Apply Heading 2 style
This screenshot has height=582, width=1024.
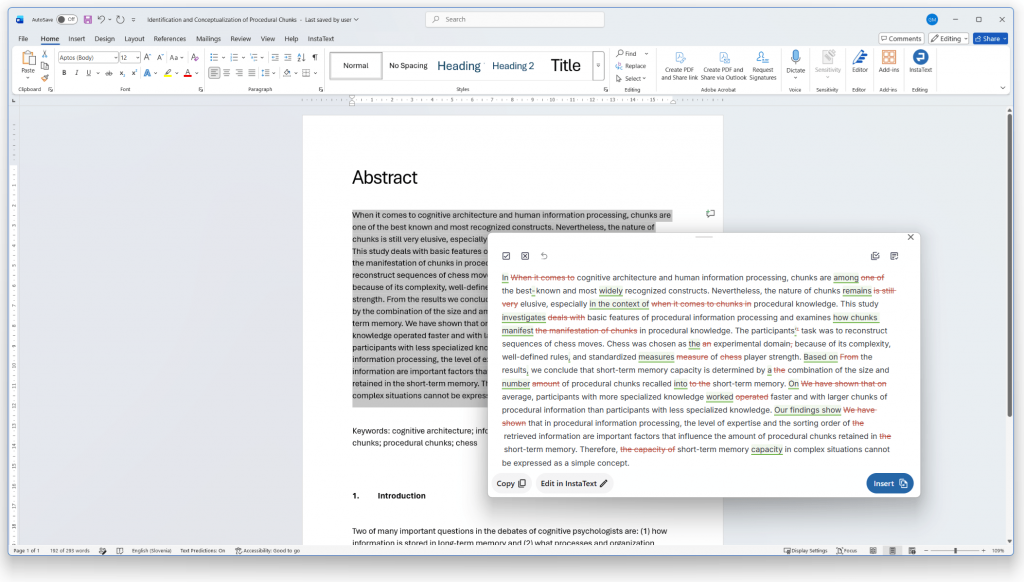coord(513,65)
